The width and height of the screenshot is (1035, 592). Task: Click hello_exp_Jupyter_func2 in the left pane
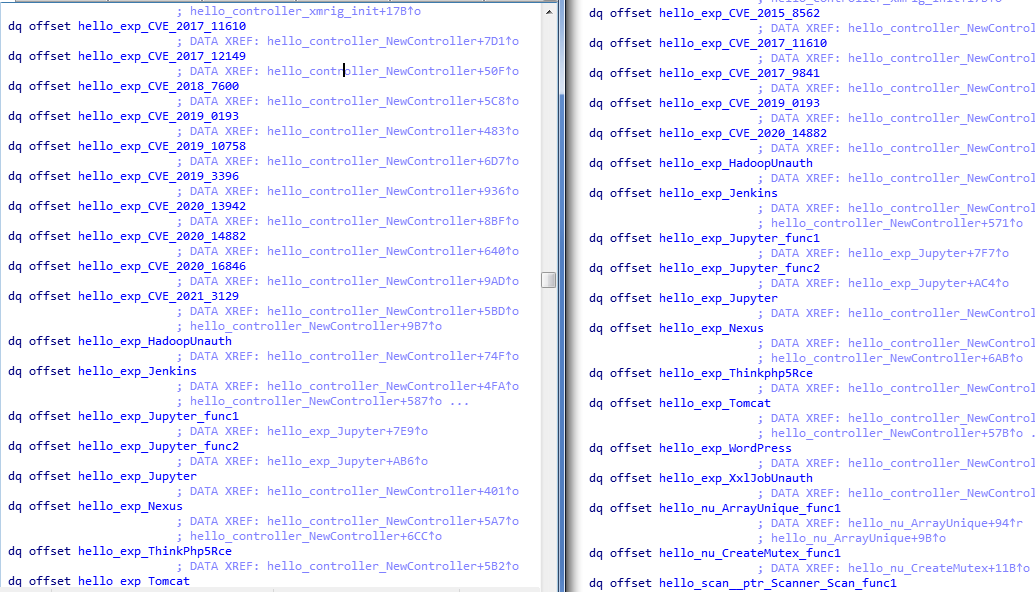point(158,446)
